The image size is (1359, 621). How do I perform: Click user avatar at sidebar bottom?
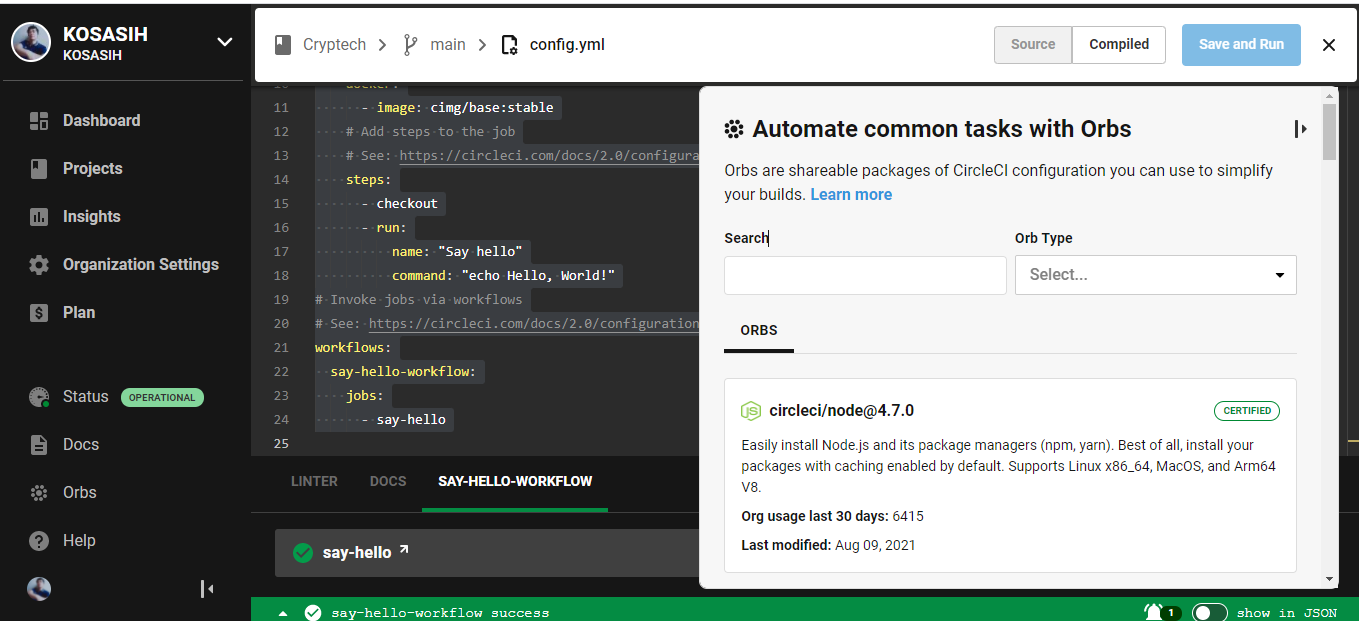click(39, 589)
